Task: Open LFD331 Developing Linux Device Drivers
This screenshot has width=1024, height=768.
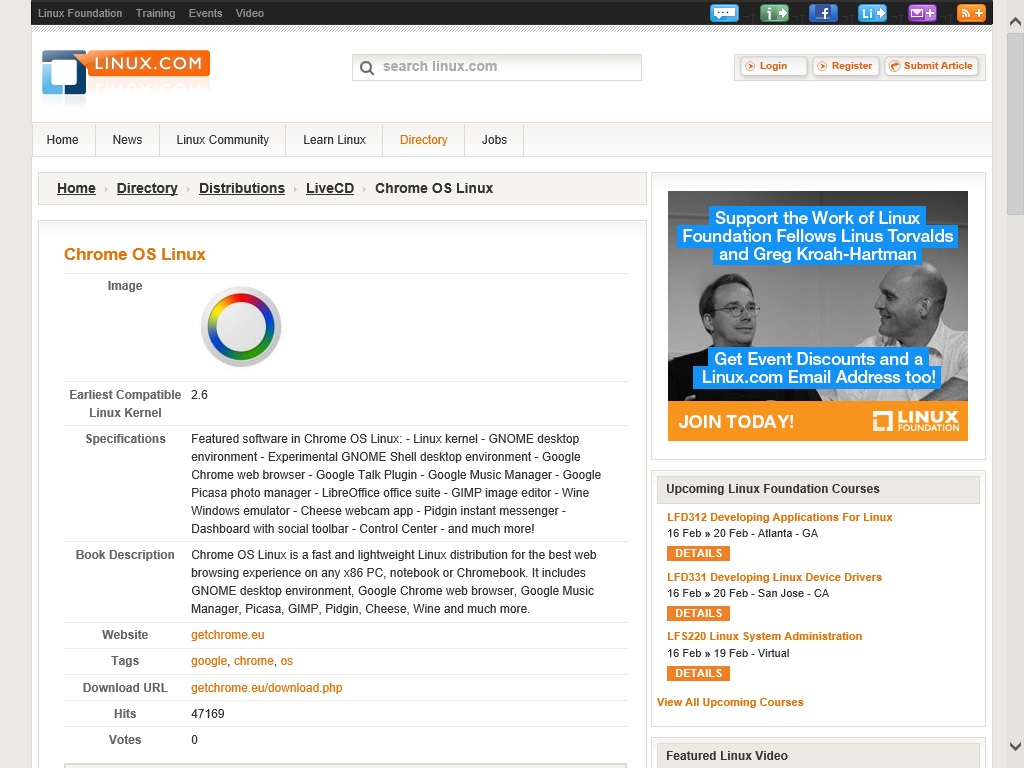Action: [x=774, y=577]
